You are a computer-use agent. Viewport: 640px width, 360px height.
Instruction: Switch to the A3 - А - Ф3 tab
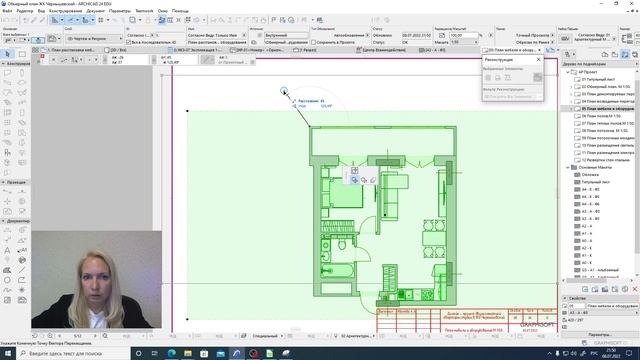tap(433, 50)
